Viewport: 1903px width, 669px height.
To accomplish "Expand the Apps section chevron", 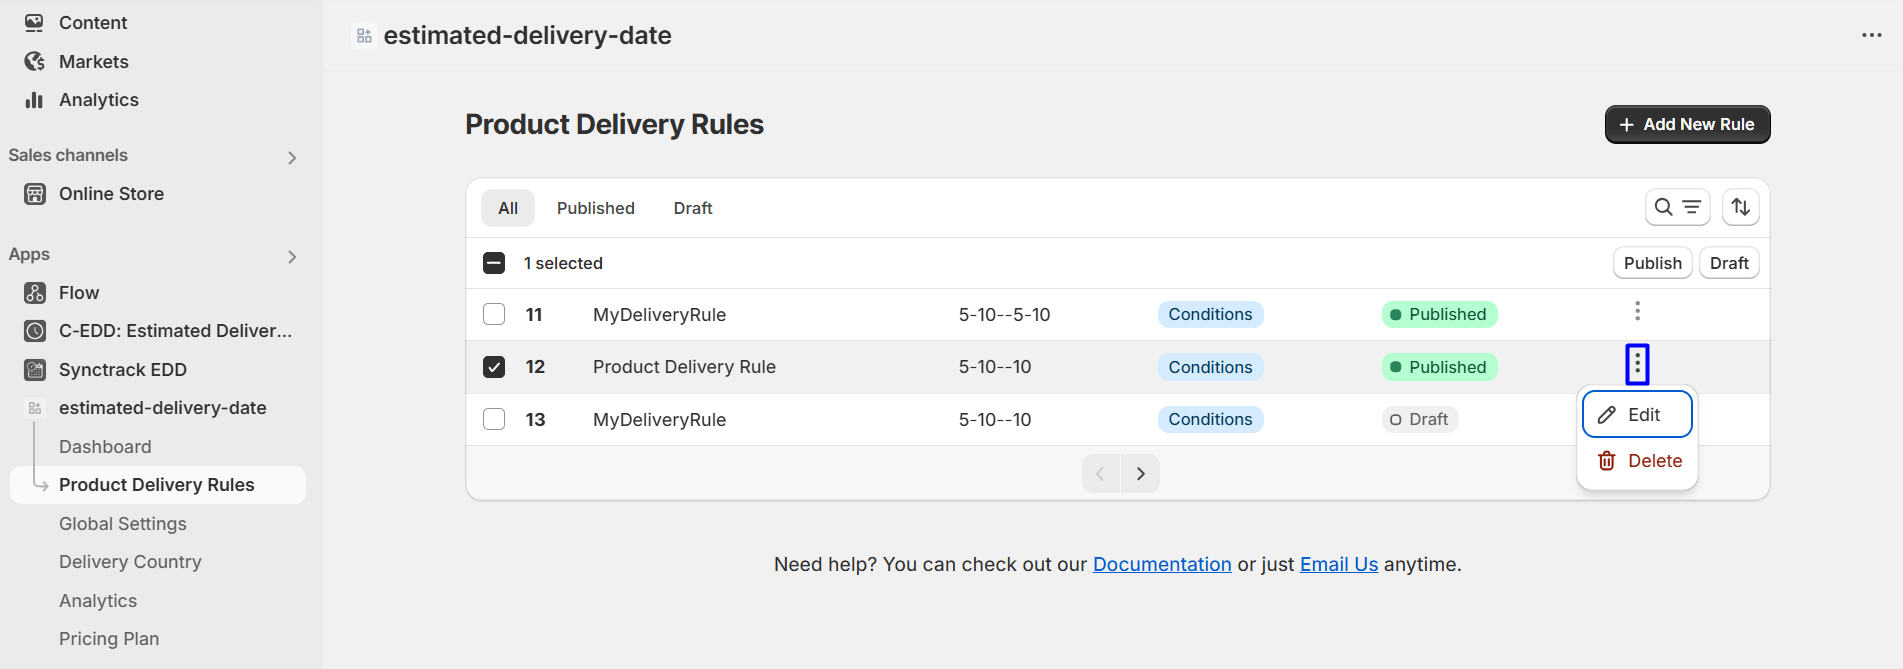I will click(292, 257).
